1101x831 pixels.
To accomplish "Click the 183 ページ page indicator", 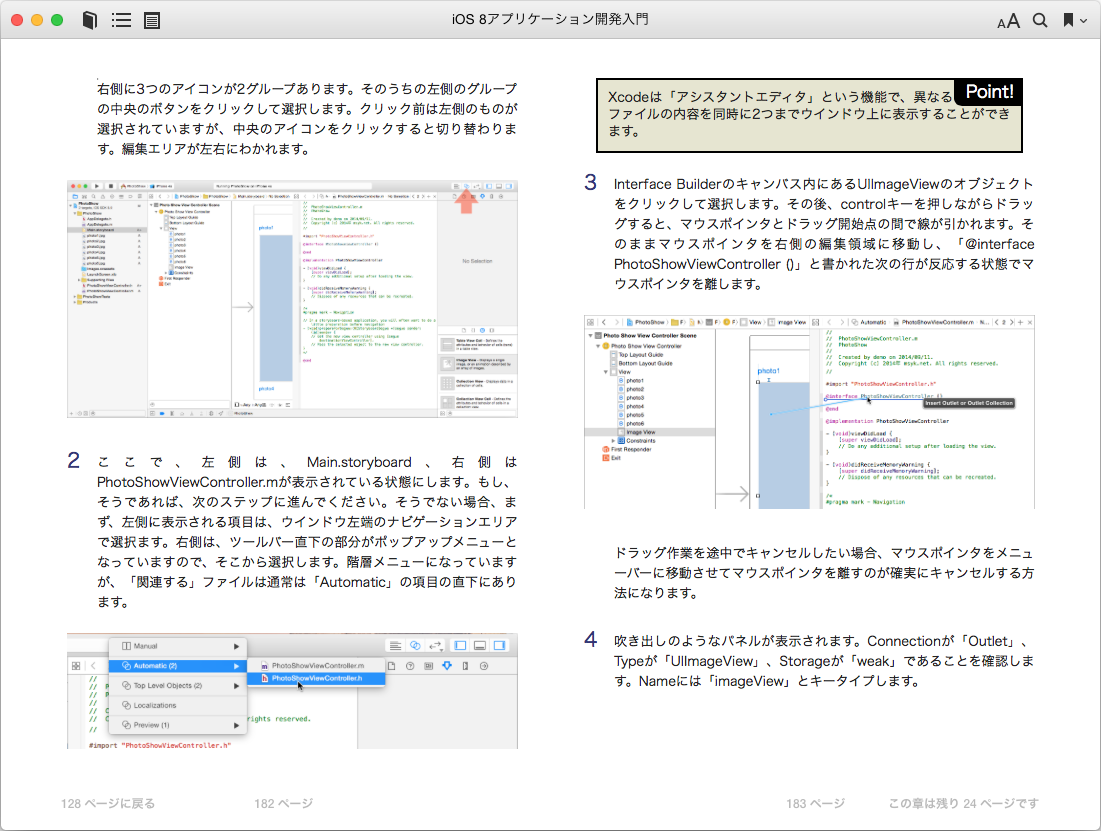I will tap(815, 803).
